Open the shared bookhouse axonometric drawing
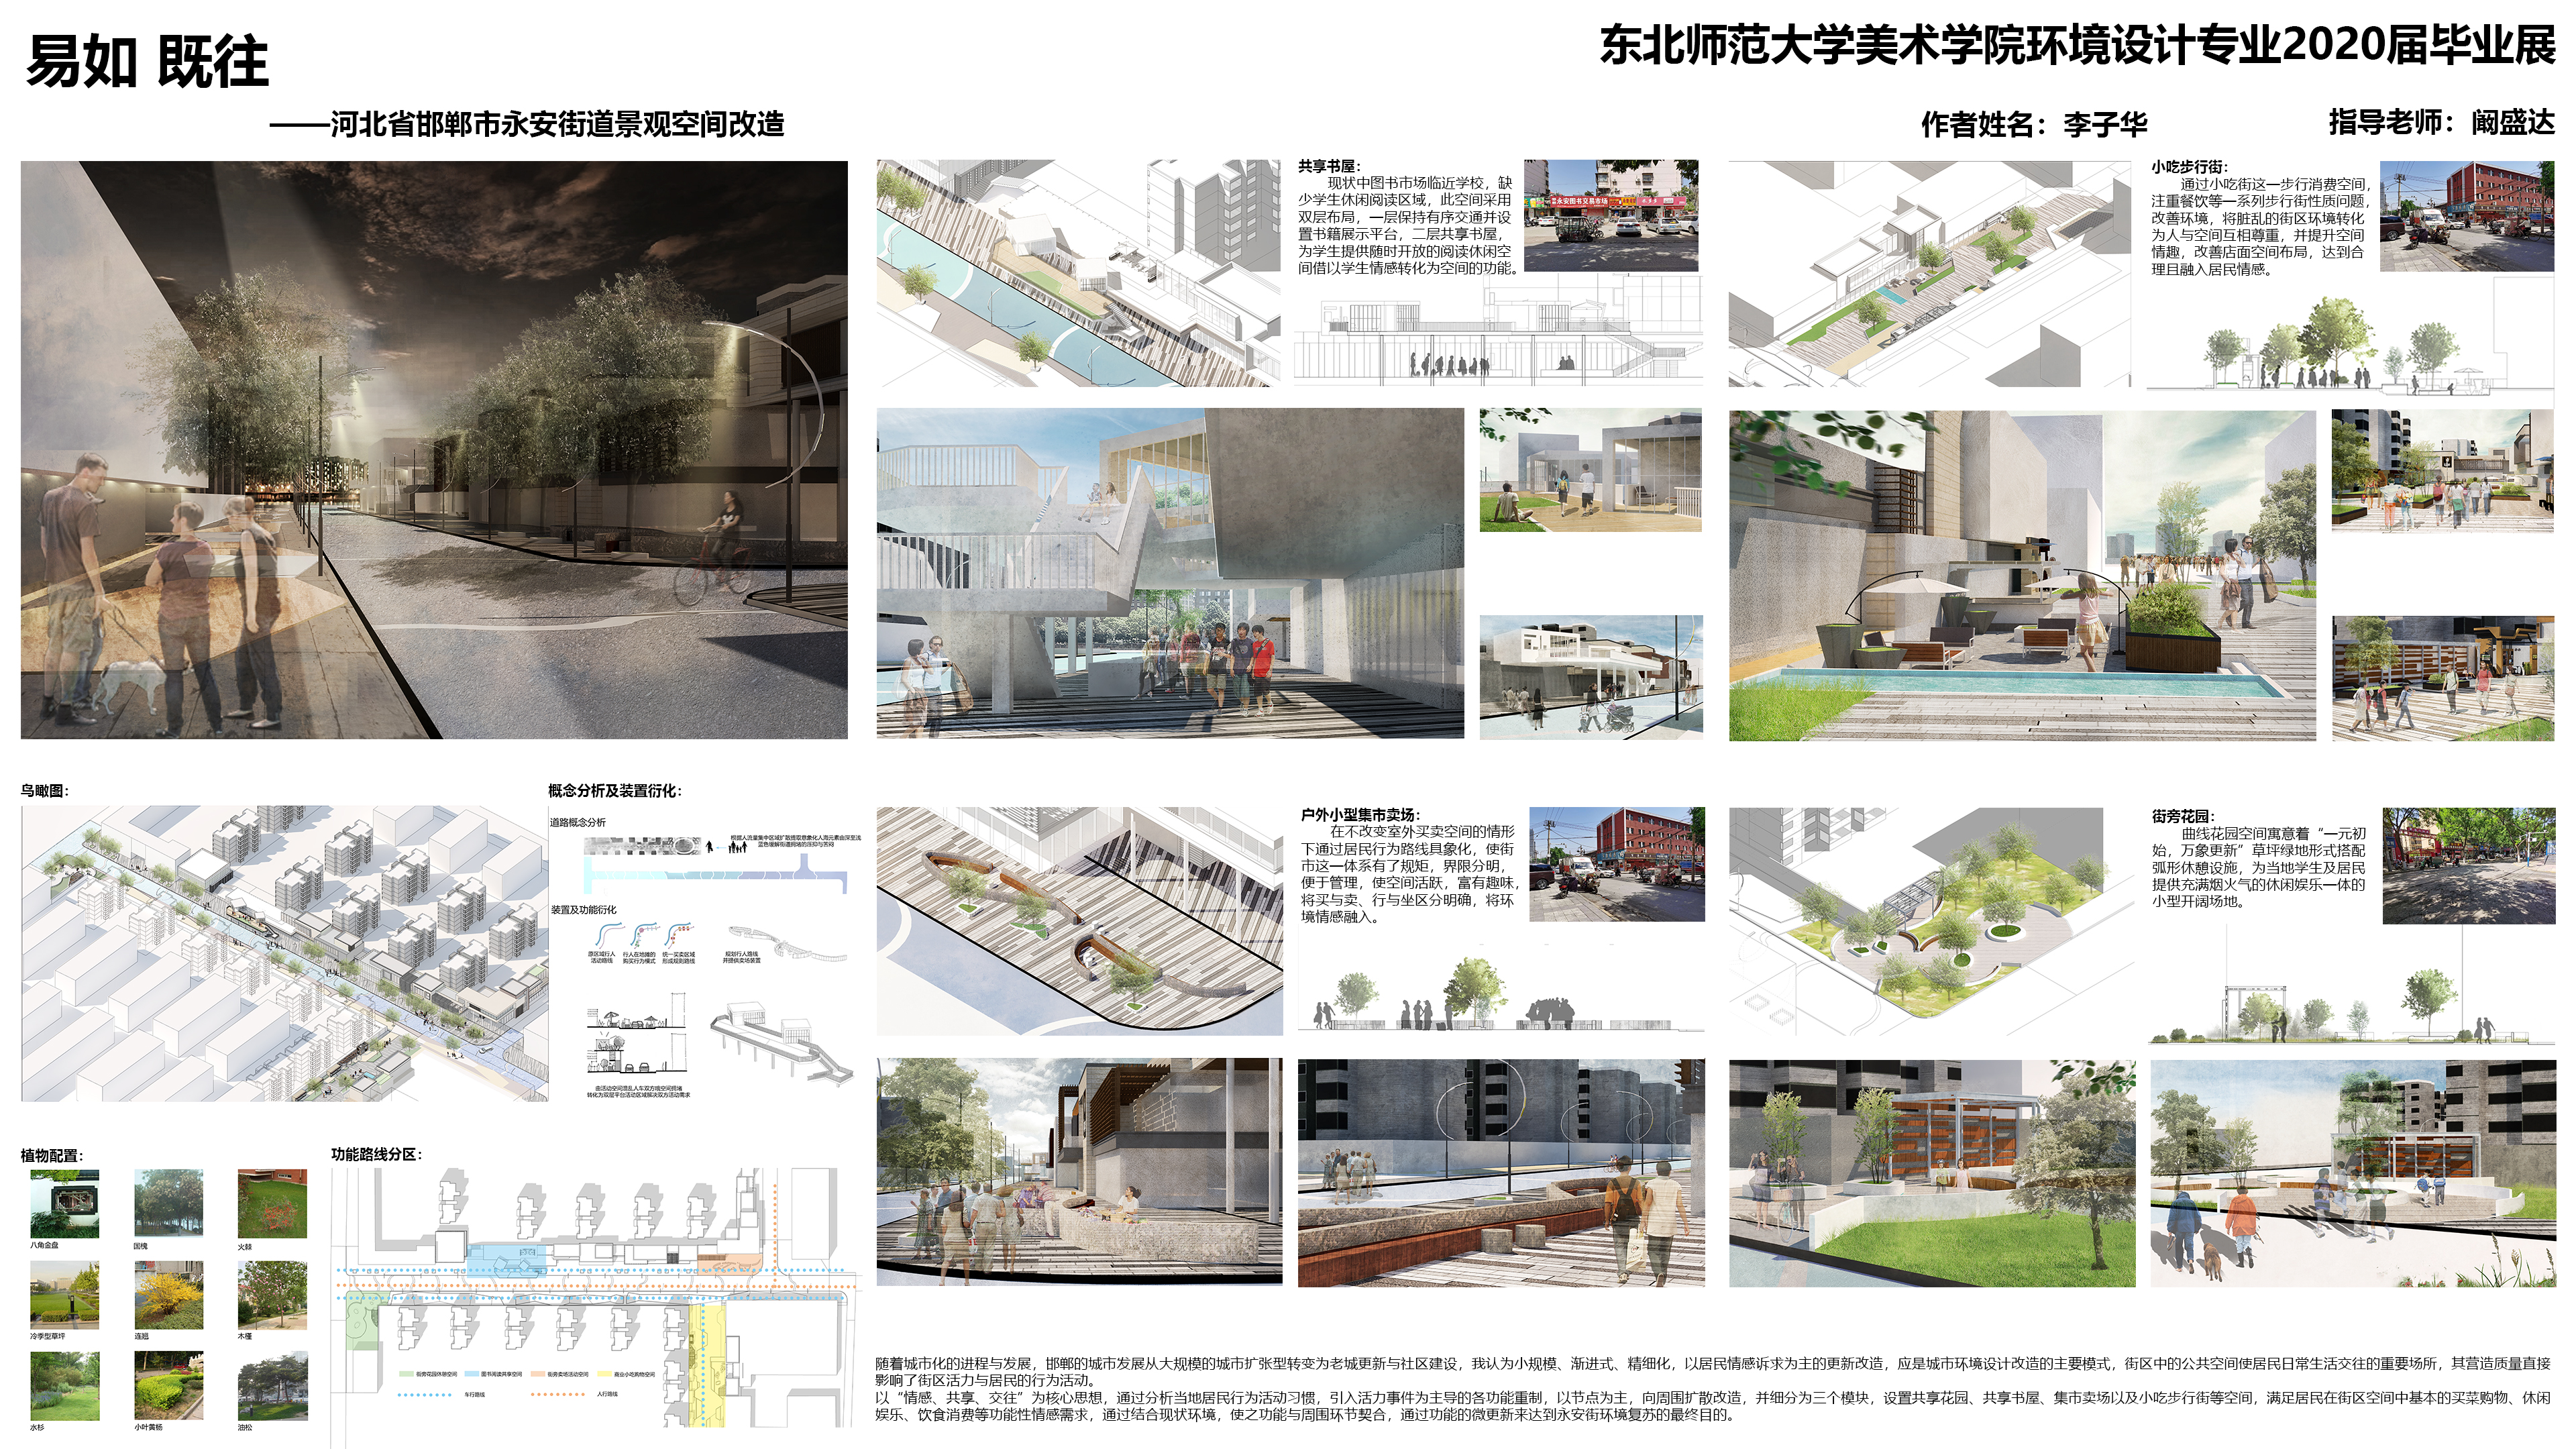The height and width of the screenshot is (1449, 2576). 1078,273
